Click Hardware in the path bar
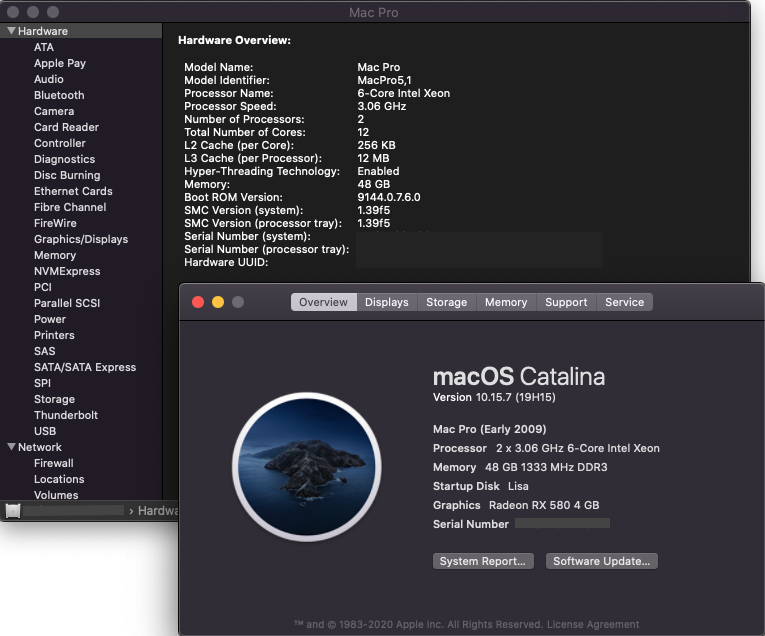Image resolution: width=765 pixels, height=636 pixels. click(158, 511)
